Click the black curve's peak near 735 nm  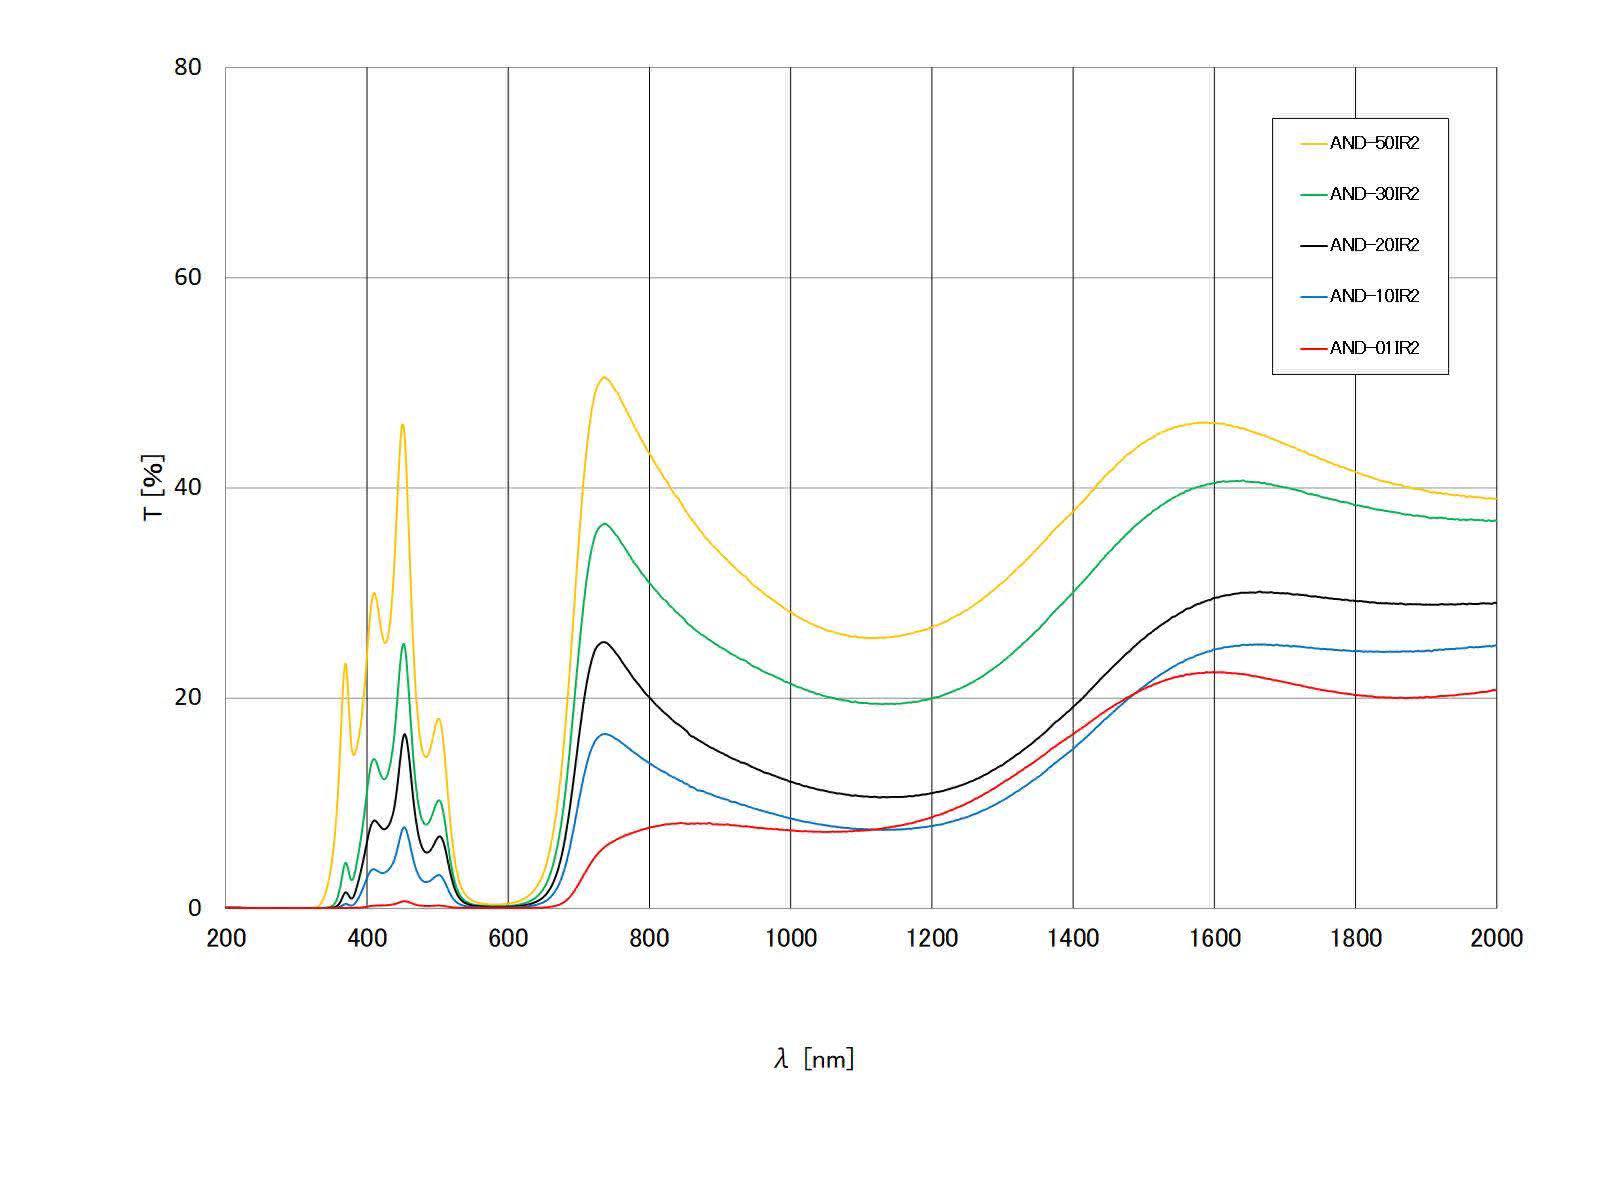click(604, 642)
